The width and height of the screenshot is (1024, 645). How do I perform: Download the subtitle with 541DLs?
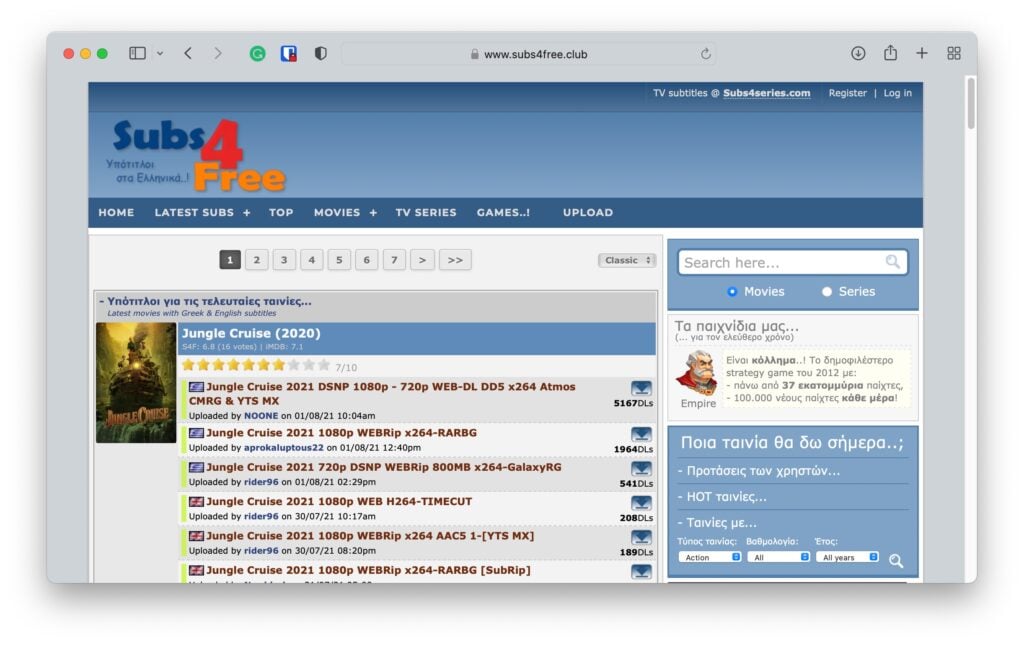coord(641,469)
